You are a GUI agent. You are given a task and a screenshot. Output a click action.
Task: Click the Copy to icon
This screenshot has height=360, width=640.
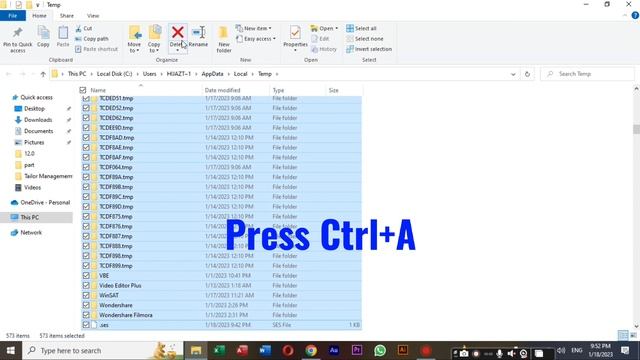click(154, 33)
